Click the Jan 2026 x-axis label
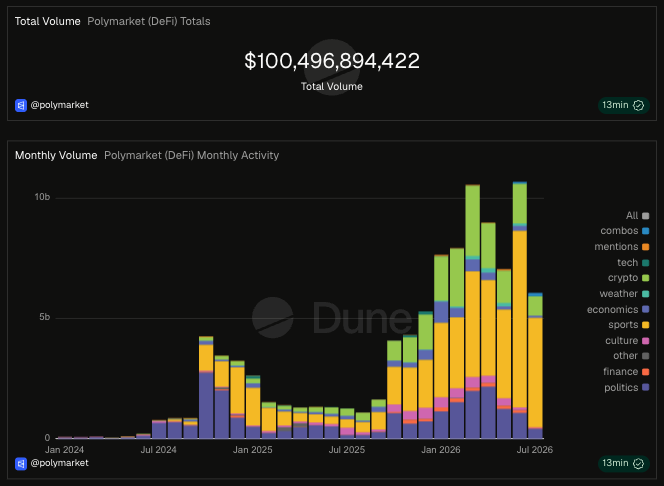 441,450
